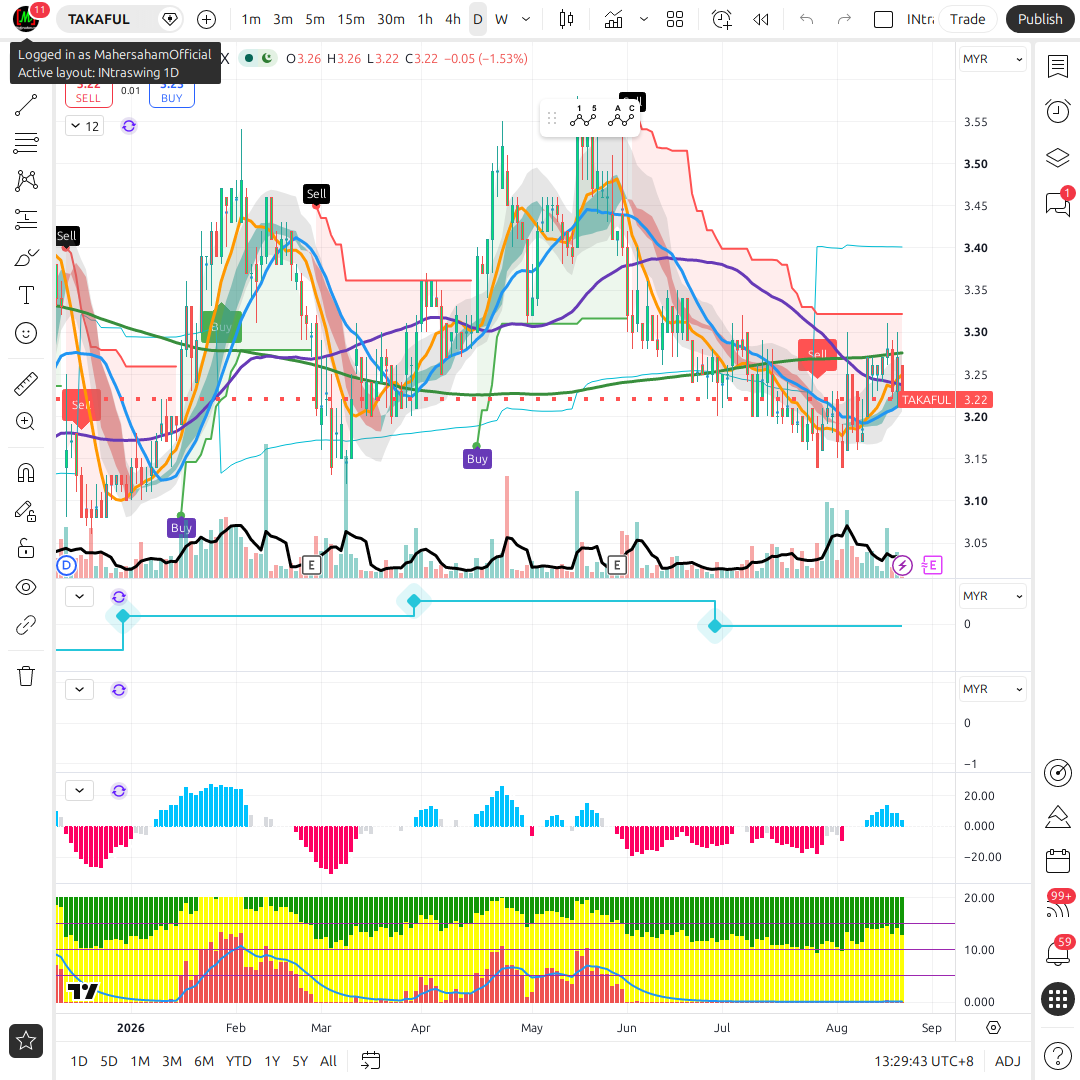Undo the last chart action
This screenshot has width=1080, height=1080.
pos(806,19)
